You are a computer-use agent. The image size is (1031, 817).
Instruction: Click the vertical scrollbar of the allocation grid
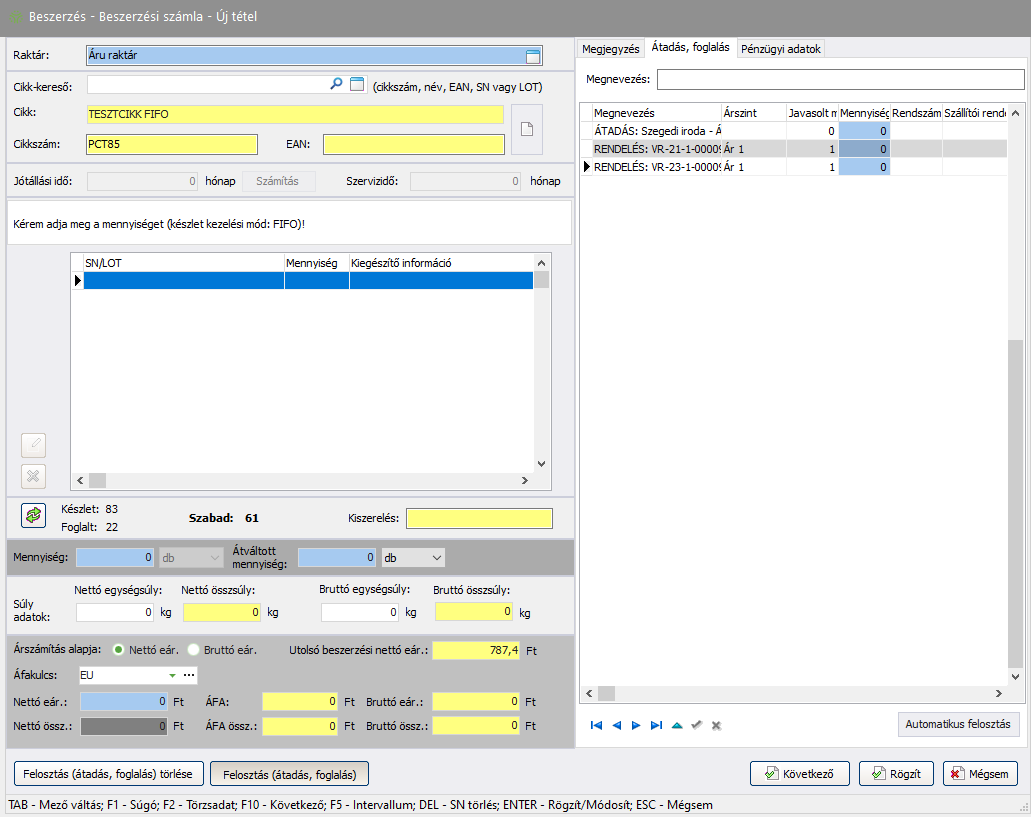coord(1015,500)
